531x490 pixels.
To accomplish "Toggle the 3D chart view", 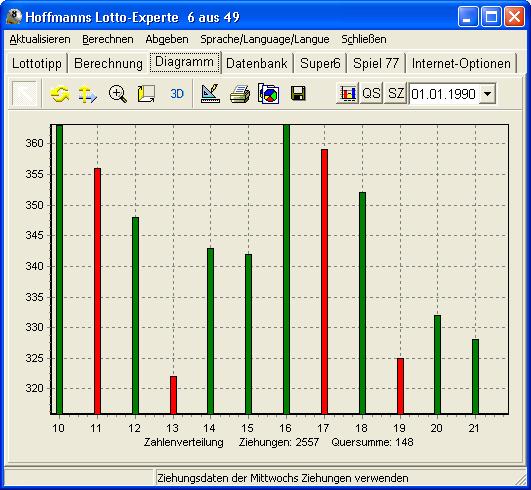I will tap(177, 94).
